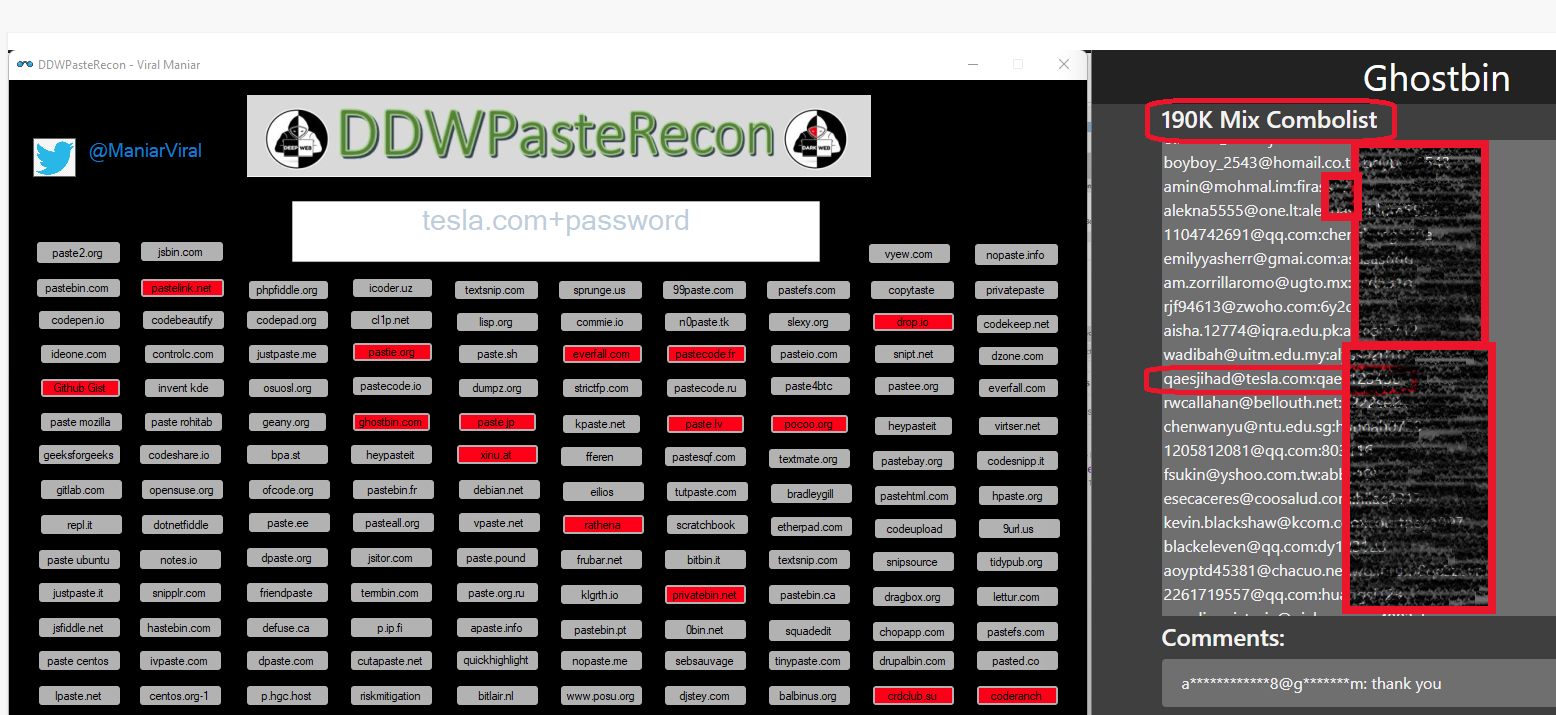Viewport: 1556px width, 715px height.
Task: Click the Twitter bird icon
Action: click(54, 157)
